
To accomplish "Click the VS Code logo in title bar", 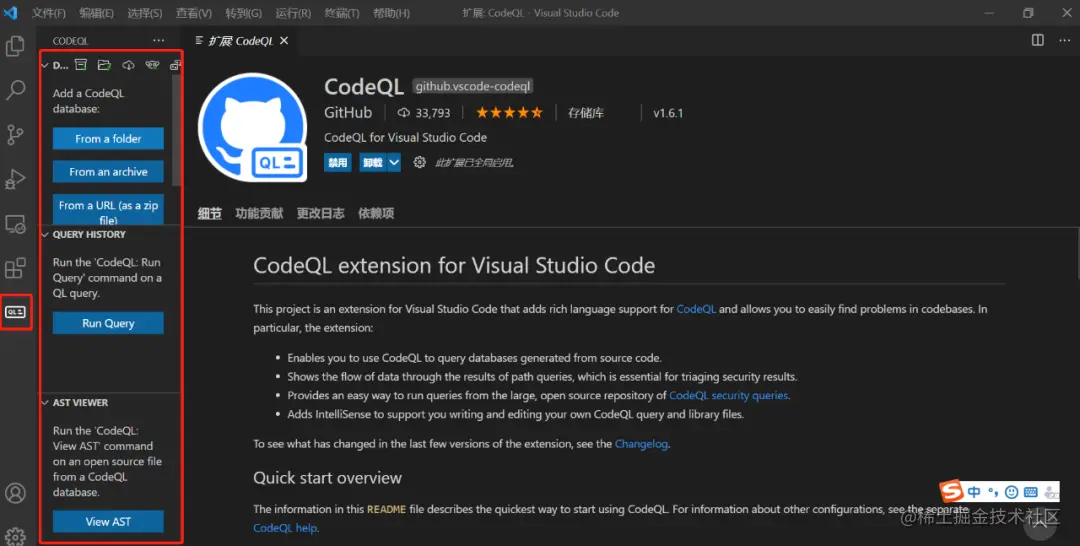I will pos(10,12).
